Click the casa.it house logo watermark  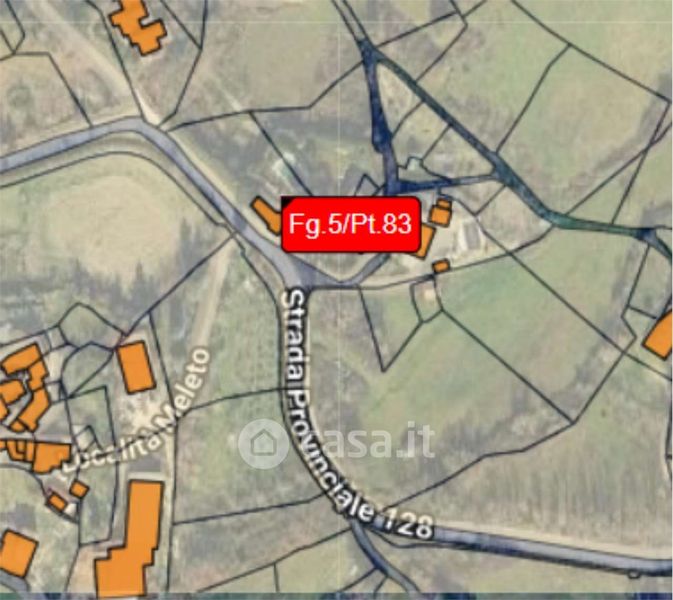click(263, 443)
